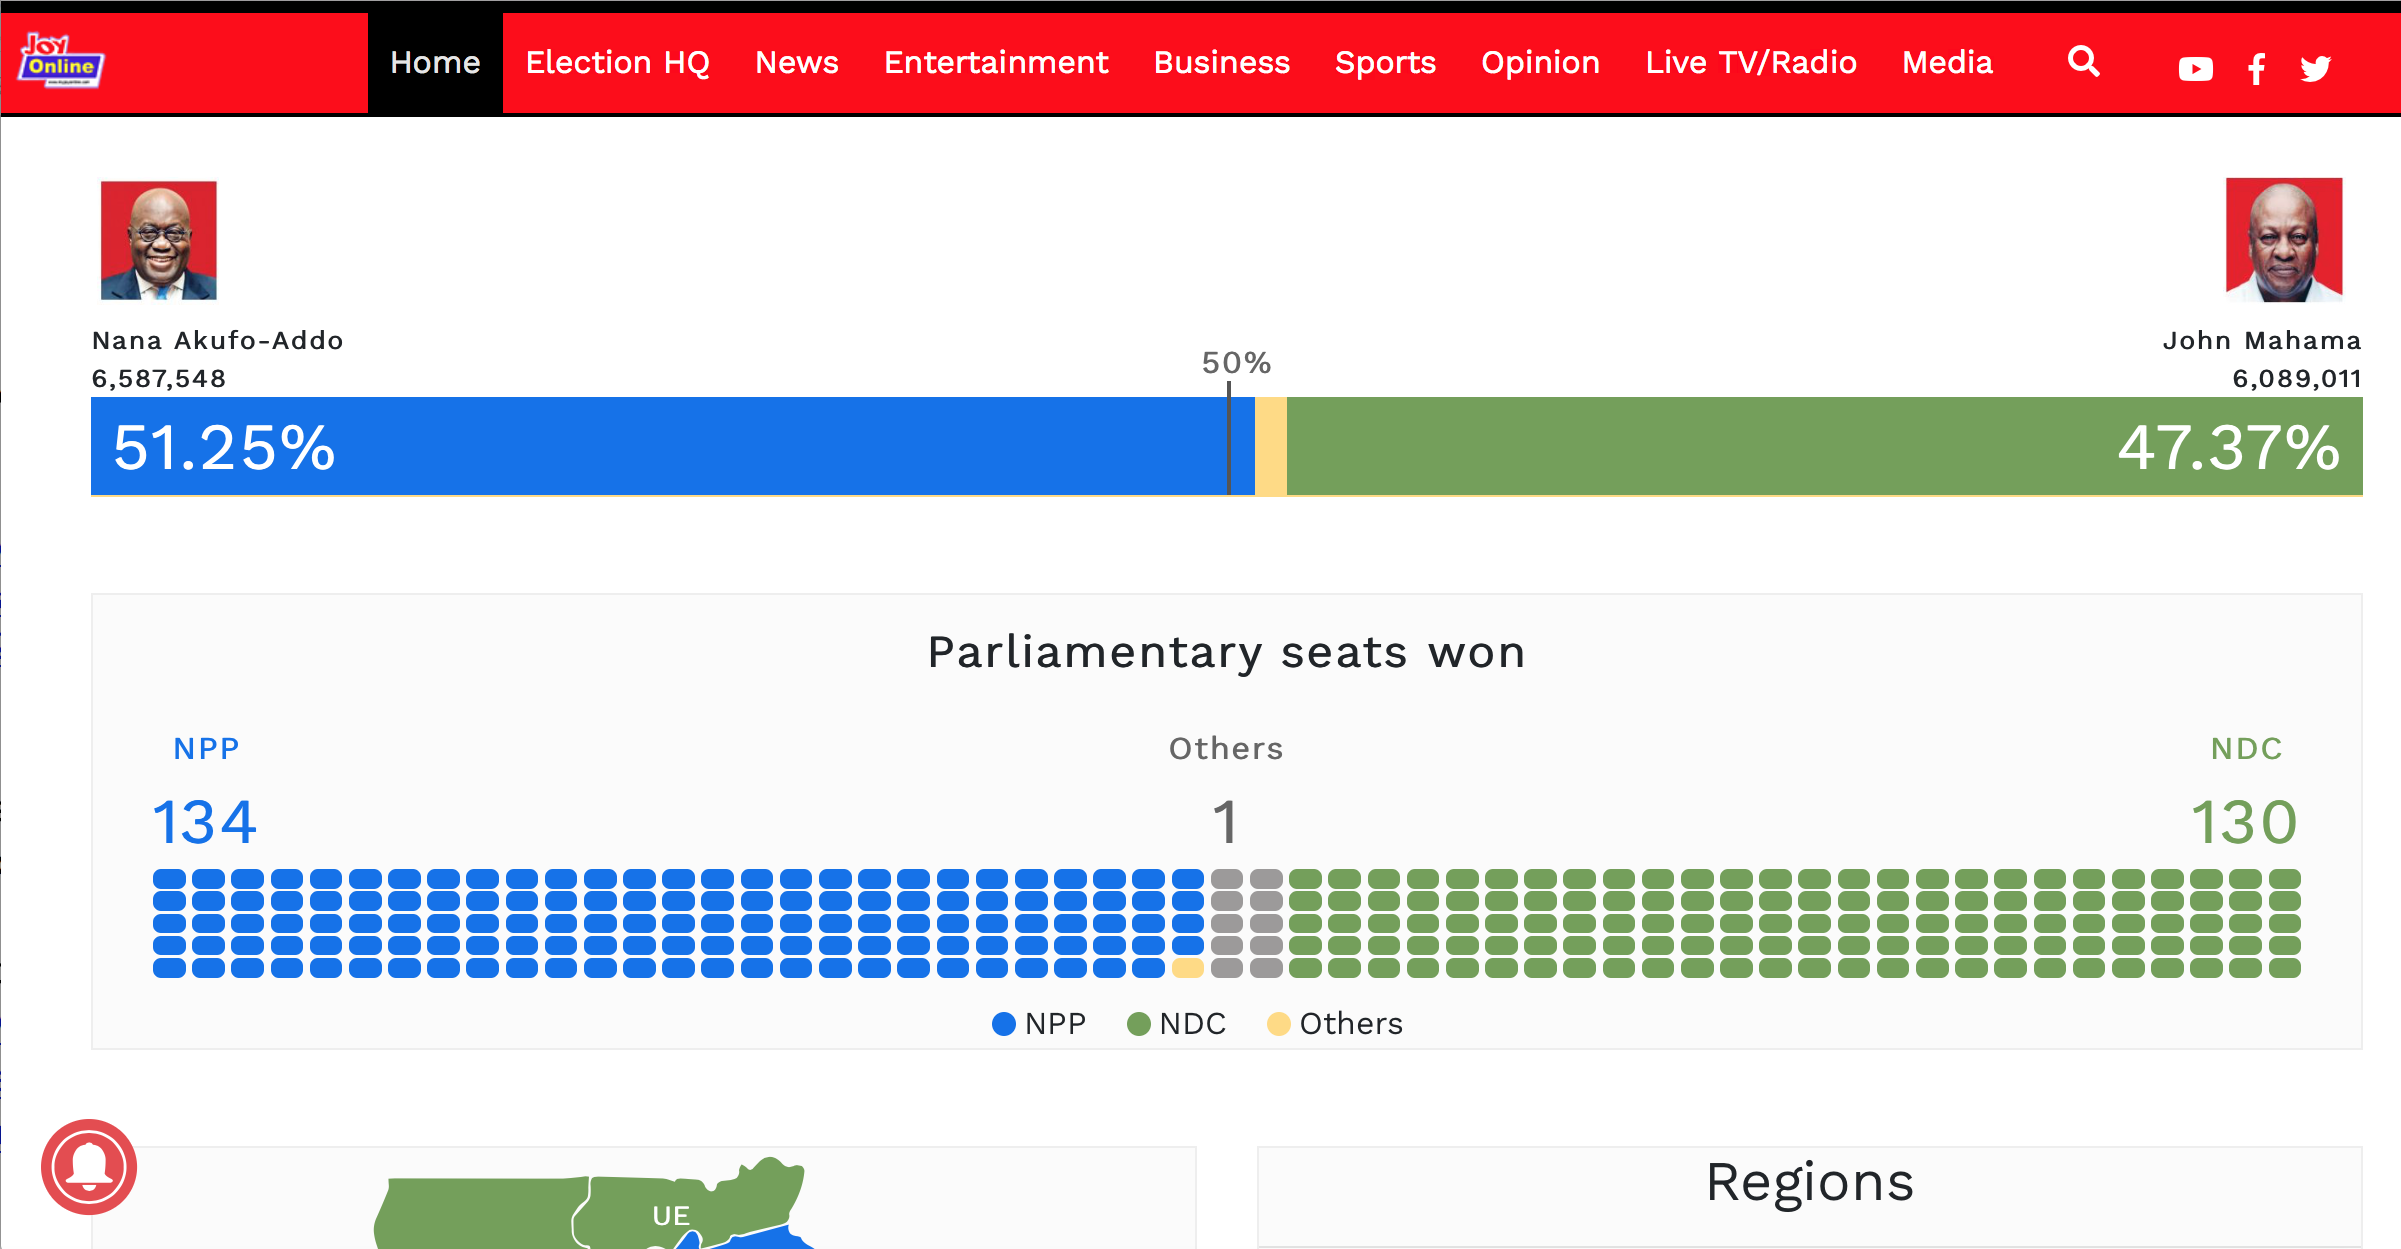Screen dimensions: 2401x1249
Task: Open the News section
Action: pos(796,63)
